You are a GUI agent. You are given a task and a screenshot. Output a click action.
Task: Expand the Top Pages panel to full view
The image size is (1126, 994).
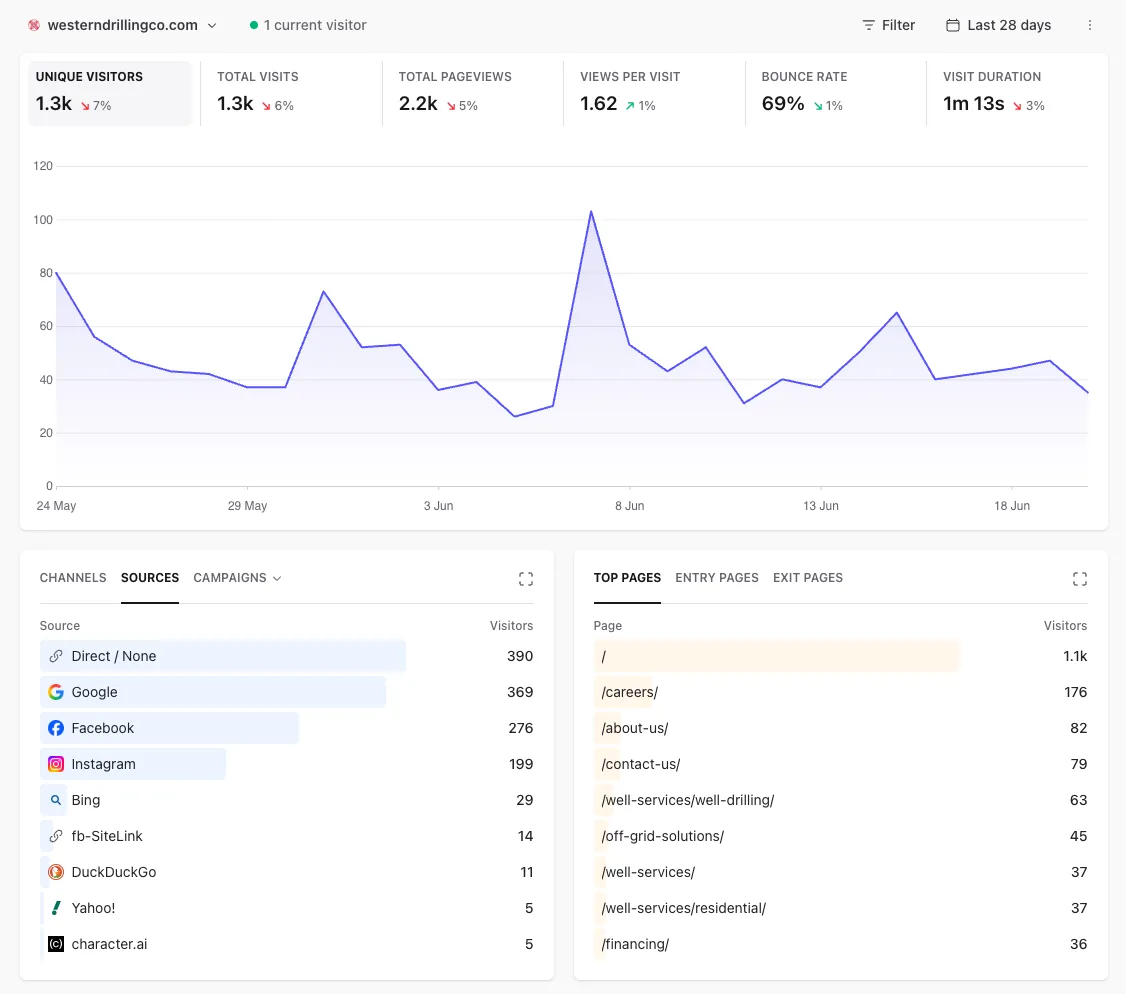pyautogui.click(x=1079, y=579)
